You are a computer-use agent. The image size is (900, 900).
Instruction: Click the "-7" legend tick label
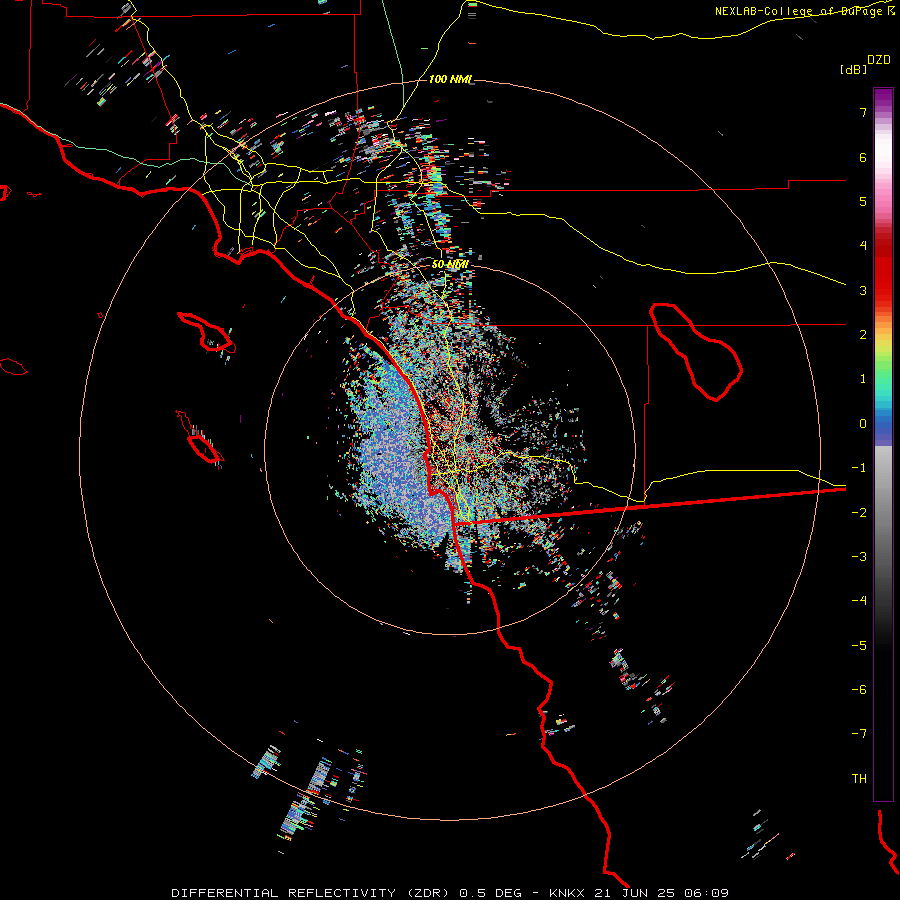tap(859, 734)
